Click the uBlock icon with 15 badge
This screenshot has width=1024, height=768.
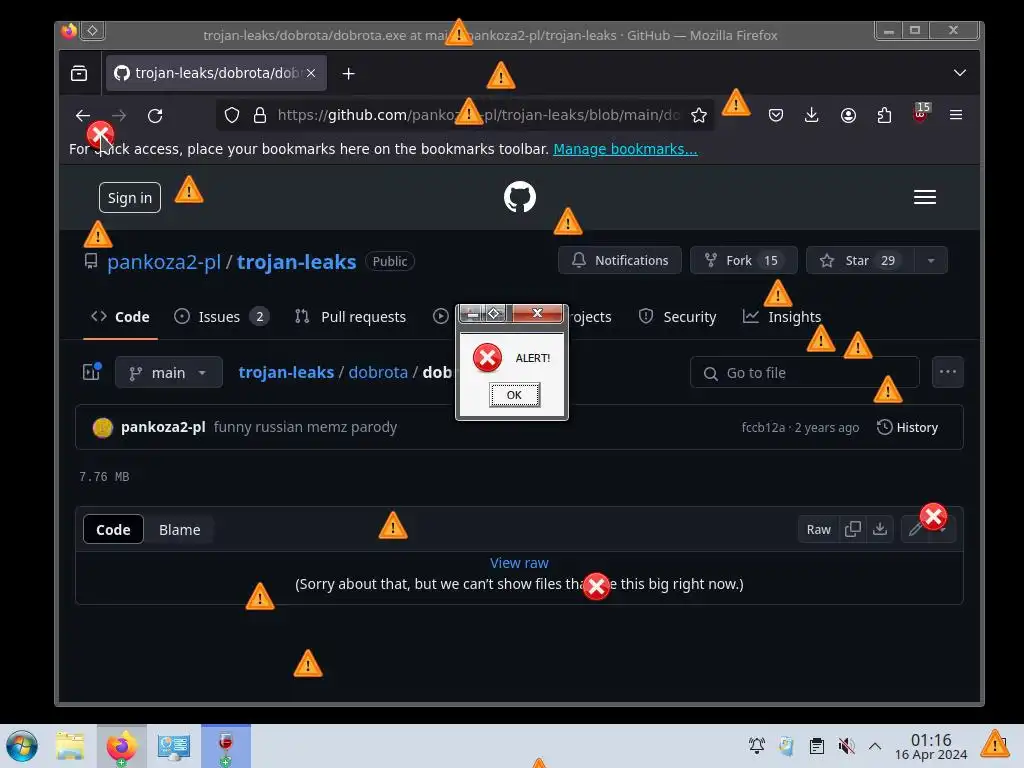pos(921,113)
